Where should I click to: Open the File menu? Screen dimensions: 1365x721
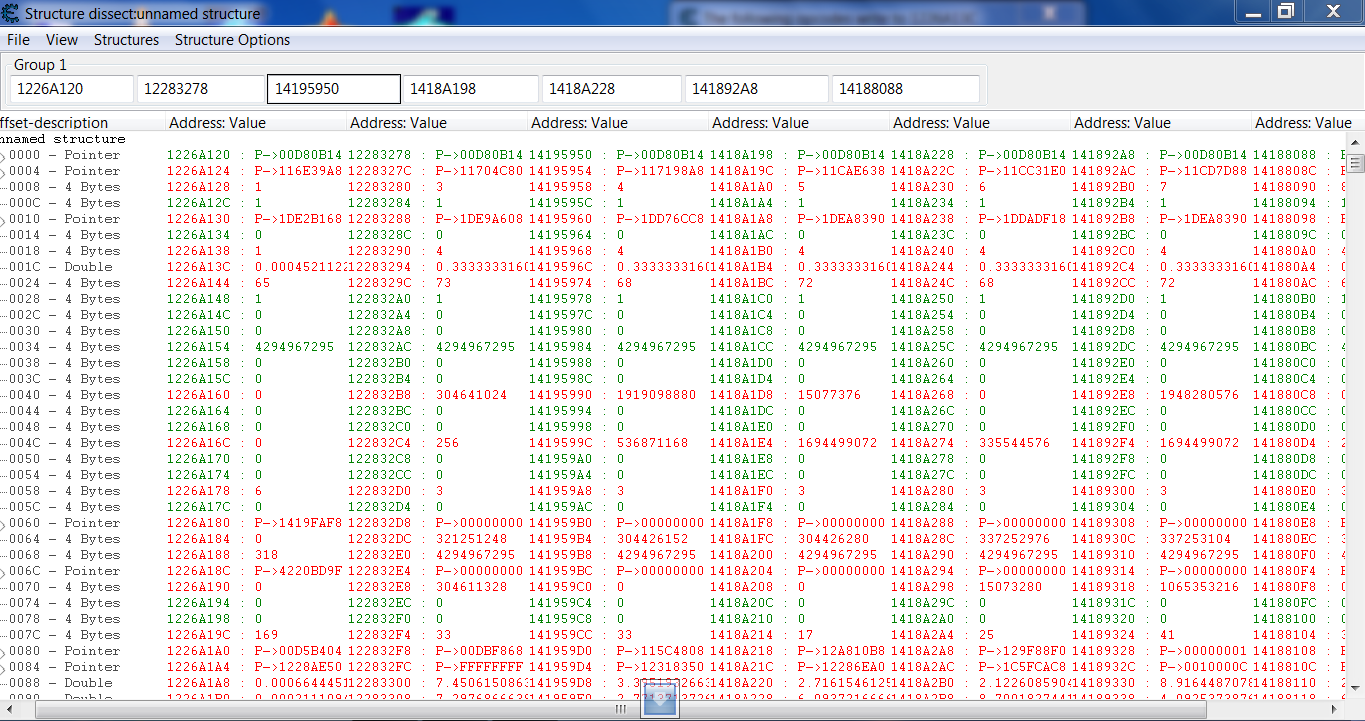(x=18, y=40)
